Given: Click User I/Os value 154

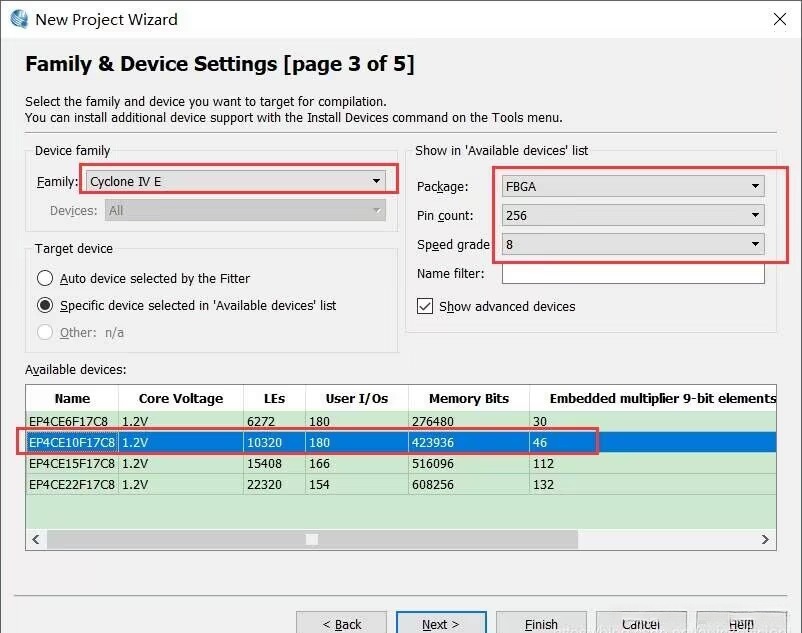Looking at the screenshot, I should tap(319, 484).
